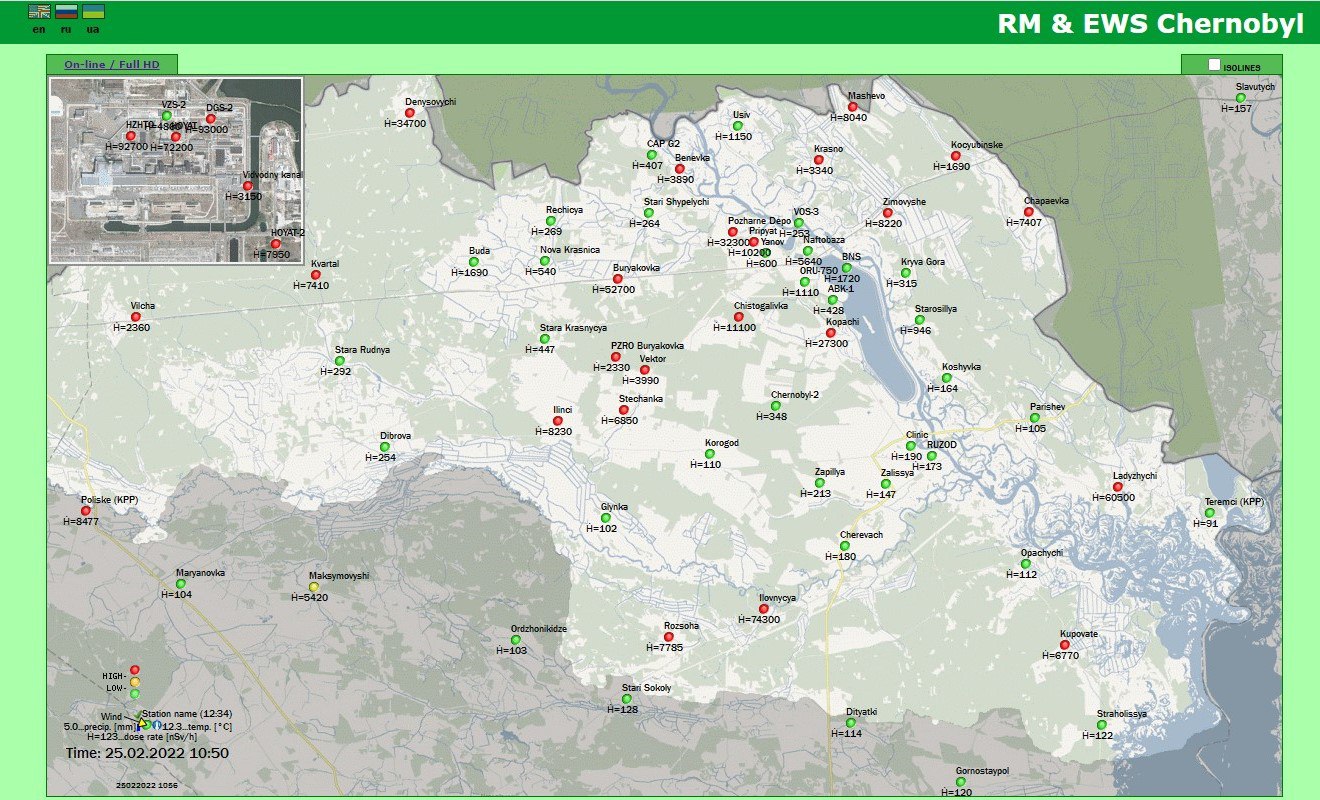Image resolution: width=1320 pixels, height=800 pixels.
Task: Switch language using the English flag
Action: point(39,12)
